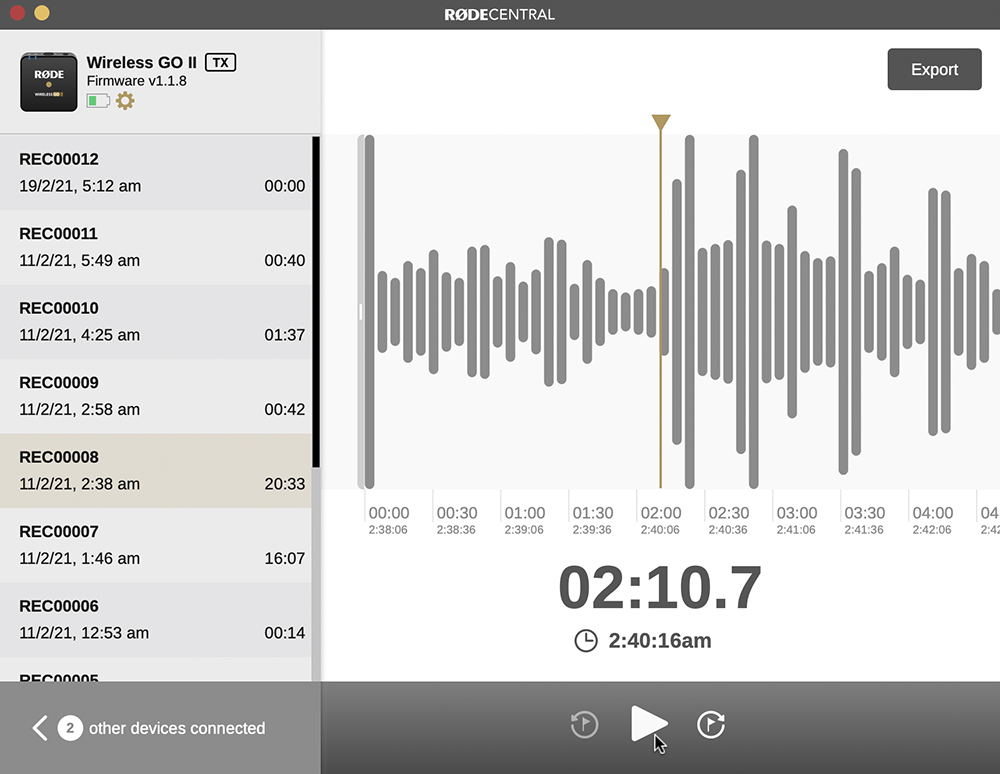
Task: Click the 20:33 duration of REC00008
Action: click(284, 484)
